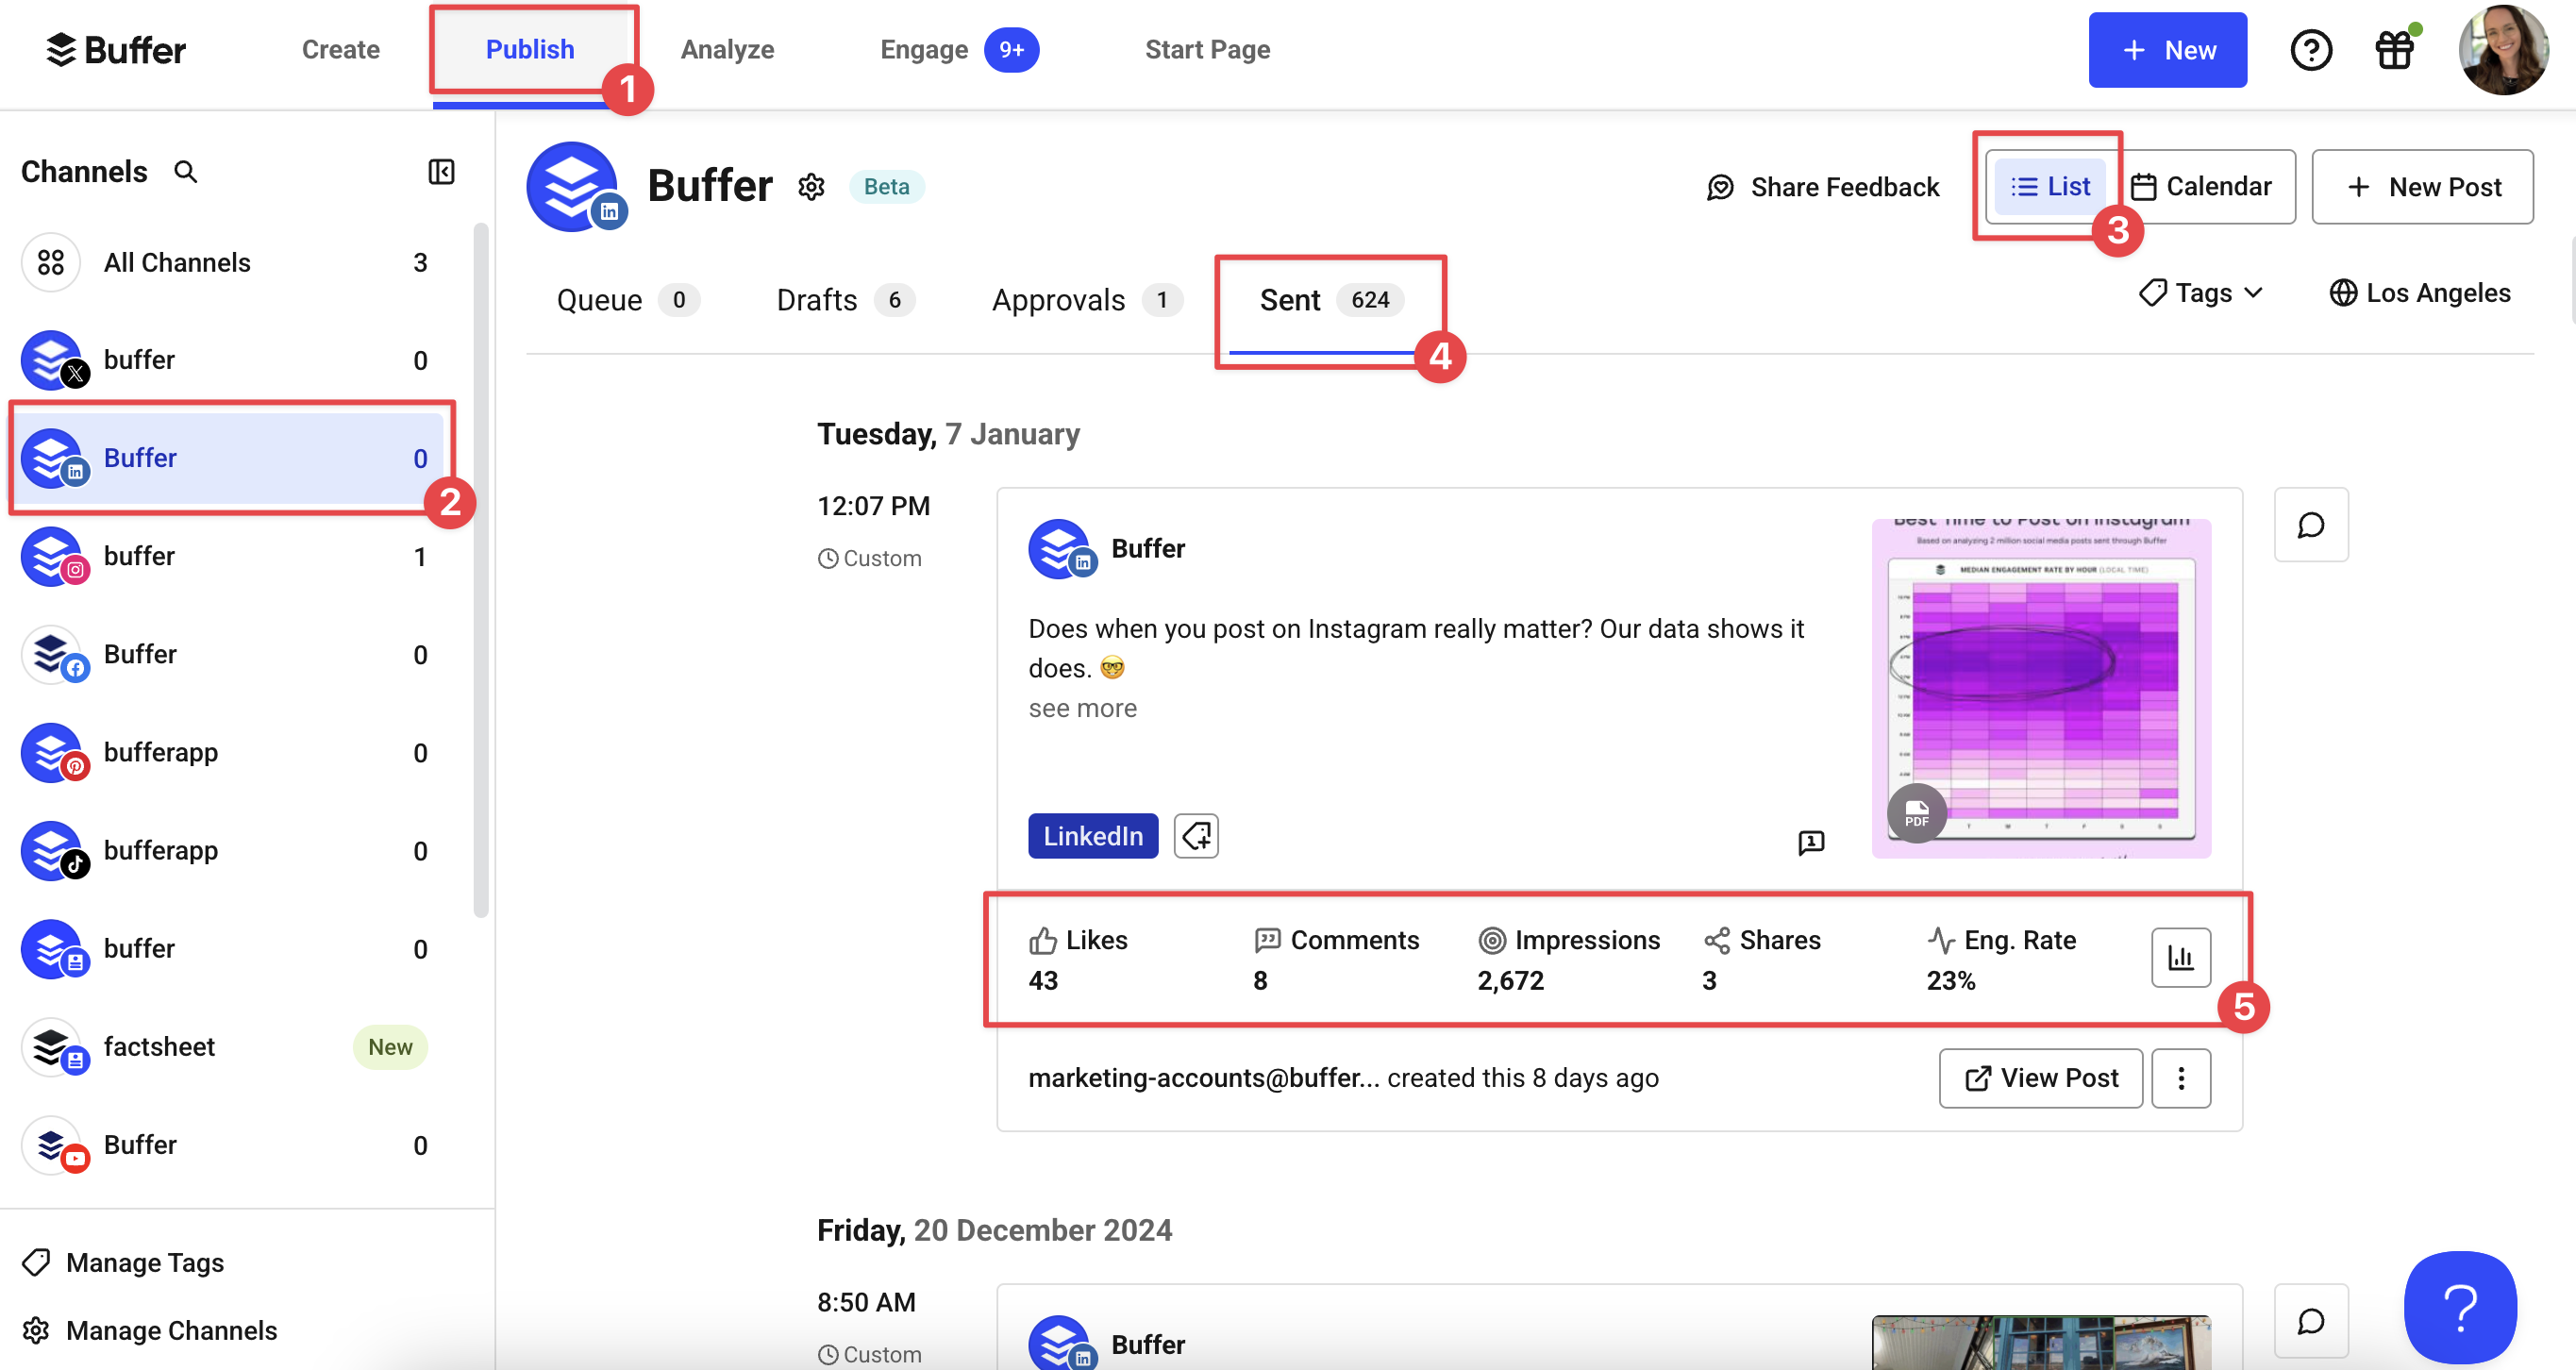Click the blue New button
2576x1370 pixels.
(2167, 50)
